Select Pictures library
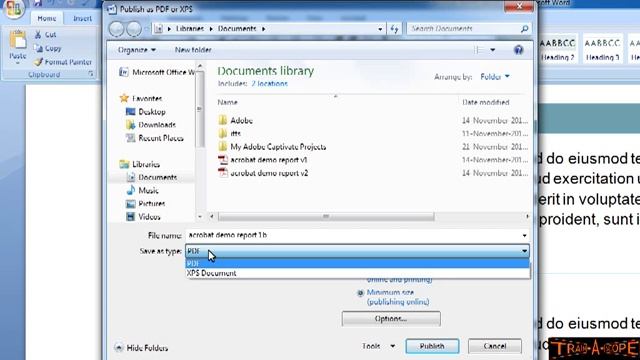The width and height of the screenshot is (640, 360). click(x=145, y=204)
